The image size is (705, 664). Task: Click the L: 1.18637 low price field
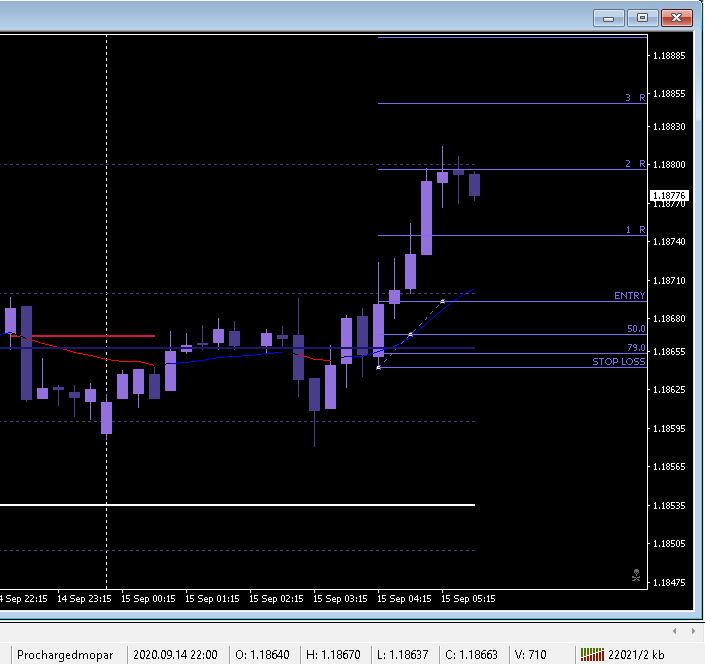tap(402, 655)
